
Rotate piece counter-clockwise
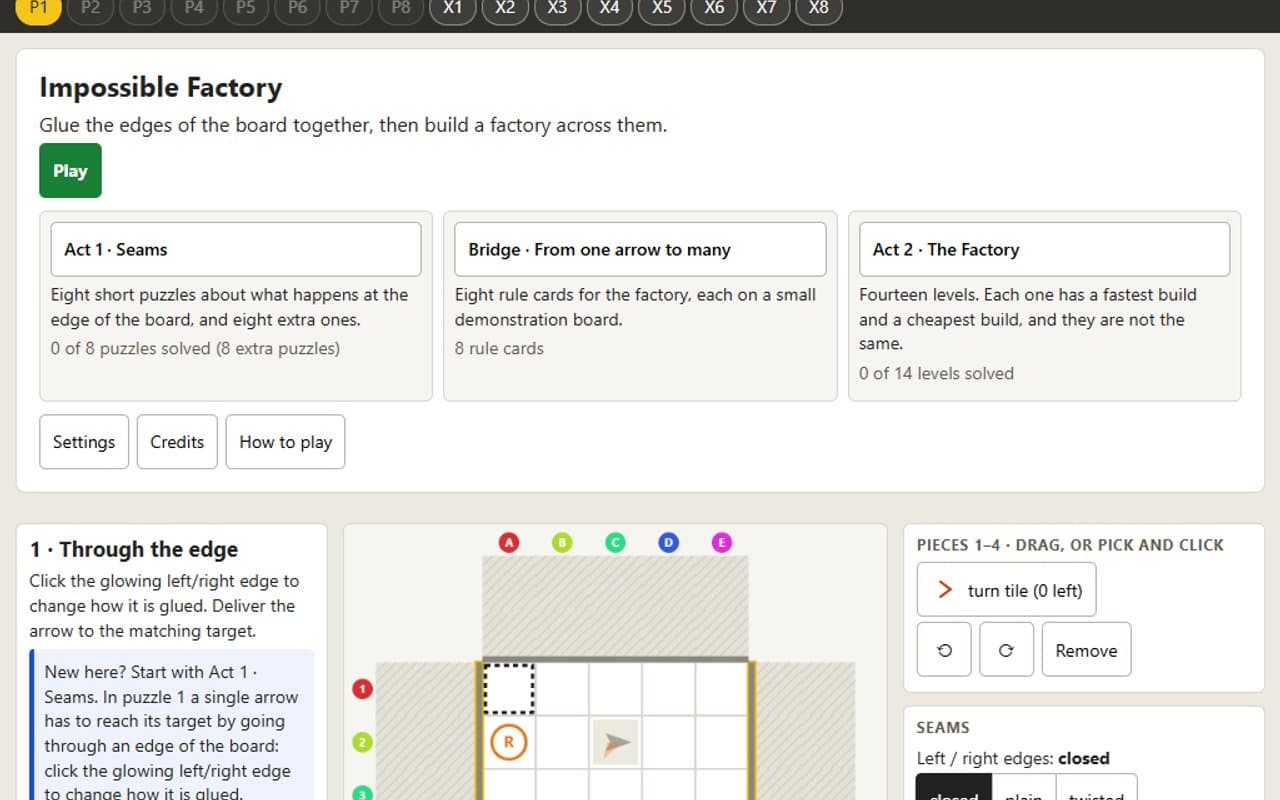pyautogui.click(x=944, y=650)
